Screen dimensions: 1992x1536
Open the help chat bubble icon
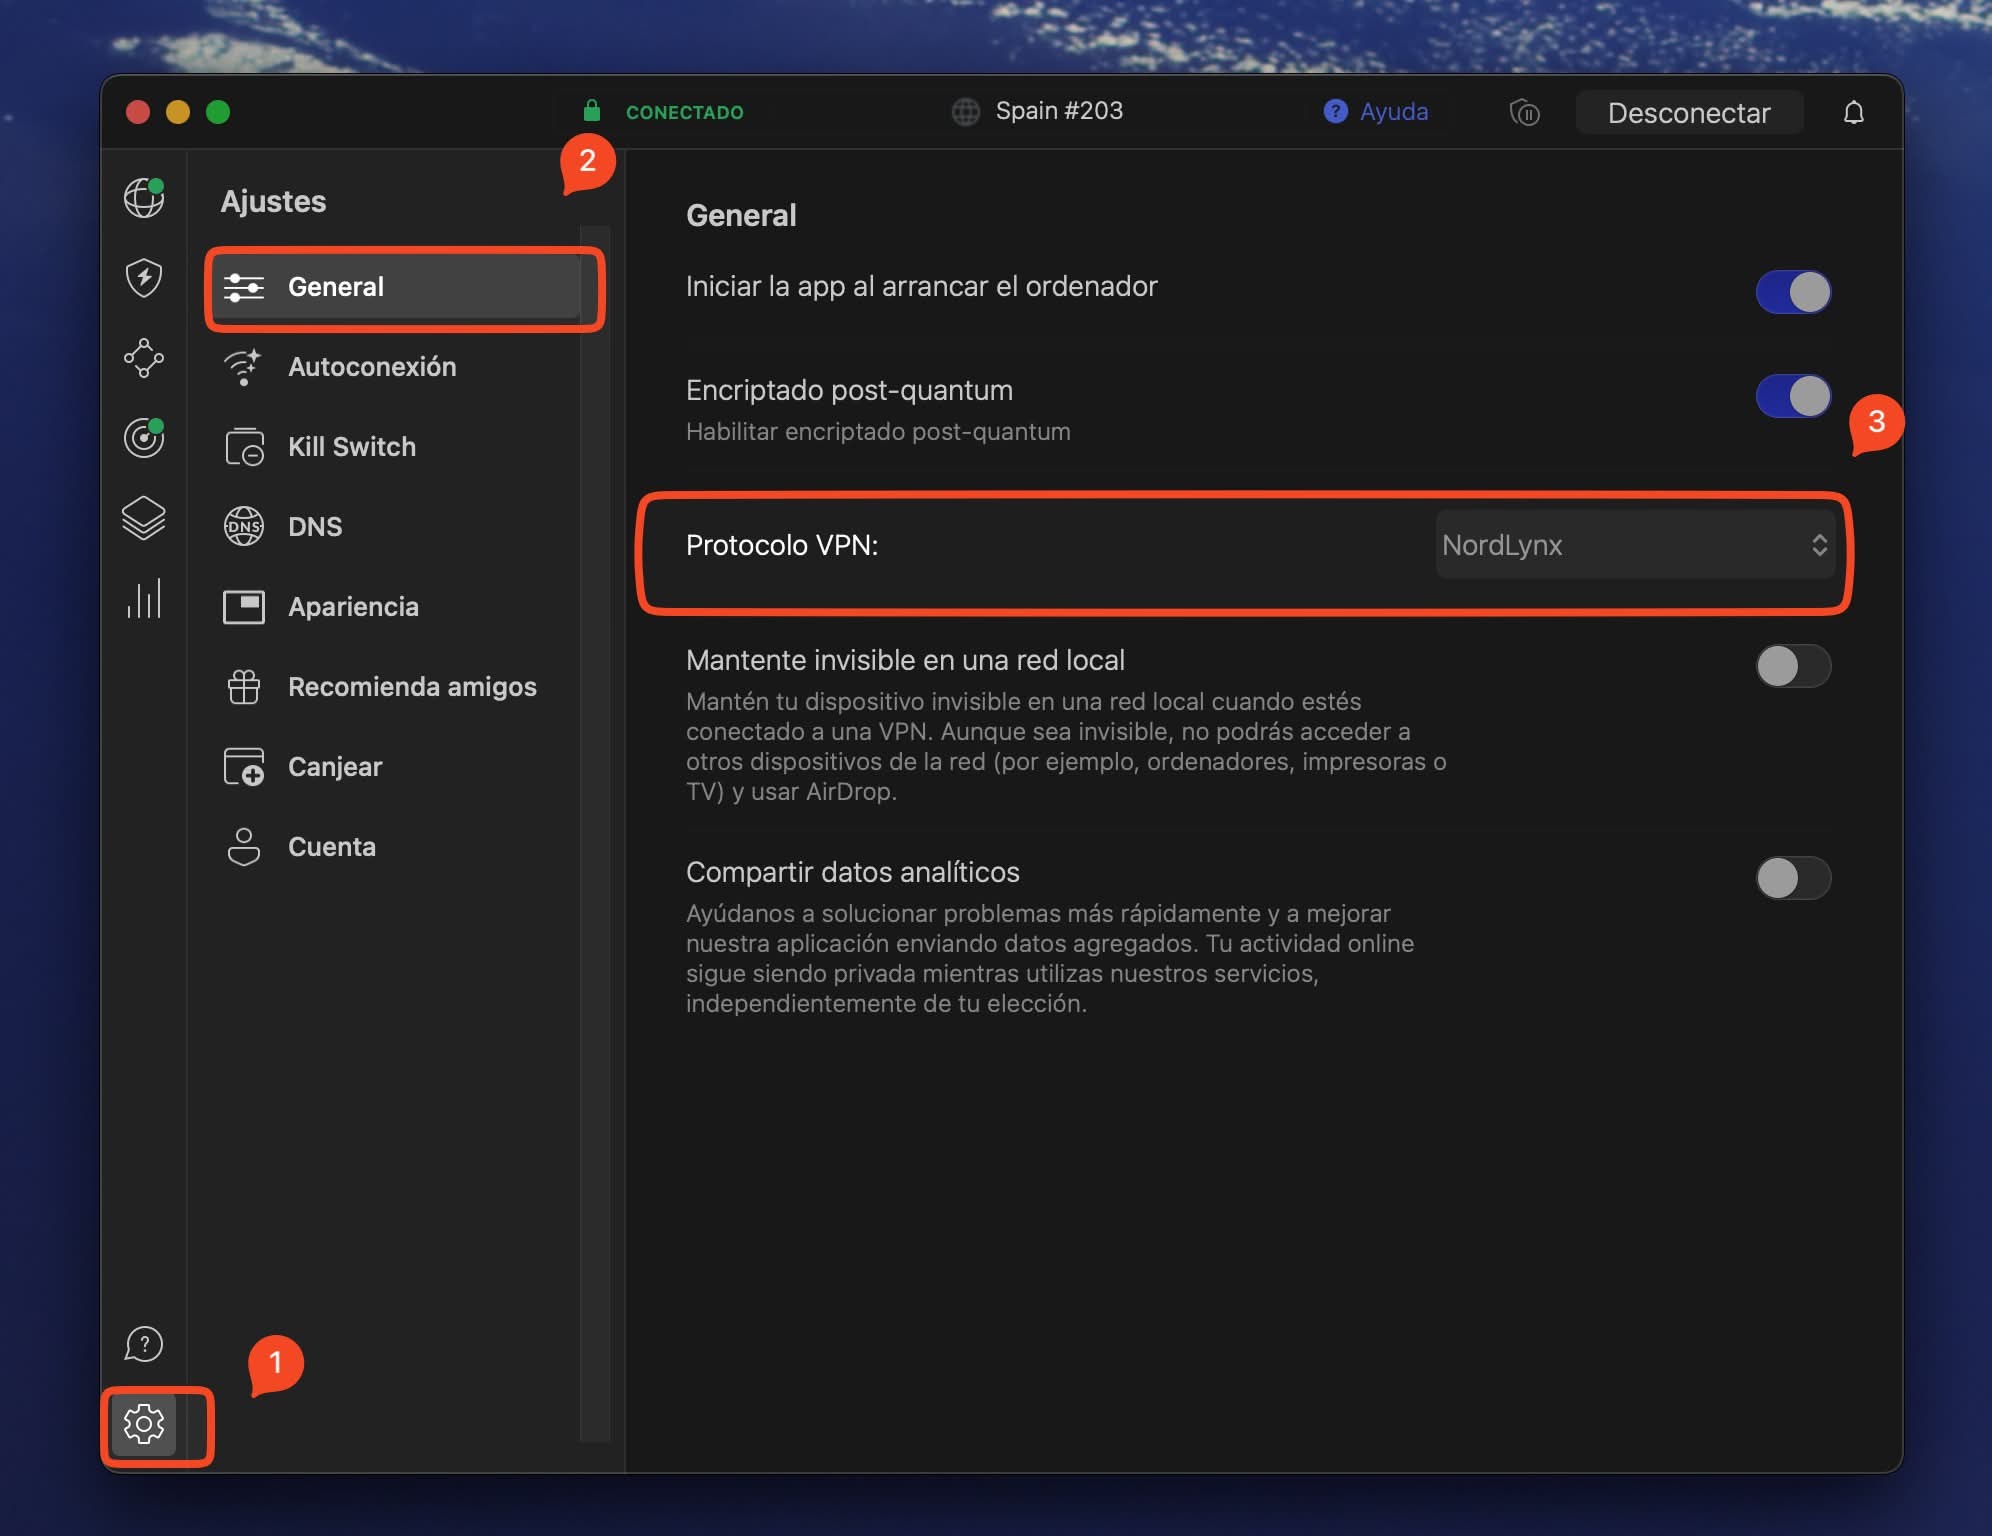click(144, 1344)
